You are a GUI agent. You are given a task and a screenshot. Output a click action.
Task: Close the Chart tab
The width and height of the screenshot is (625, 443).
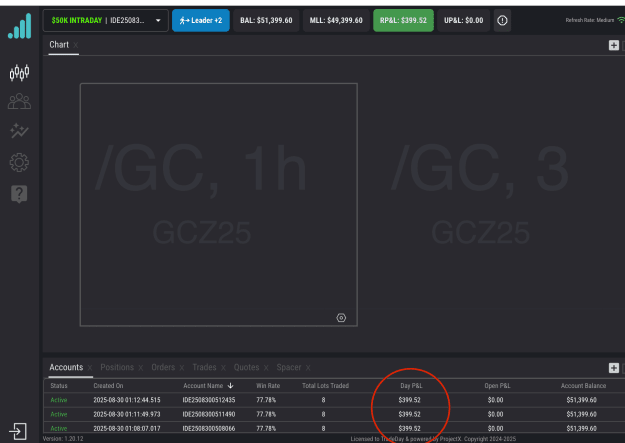[x=76, y=45]
